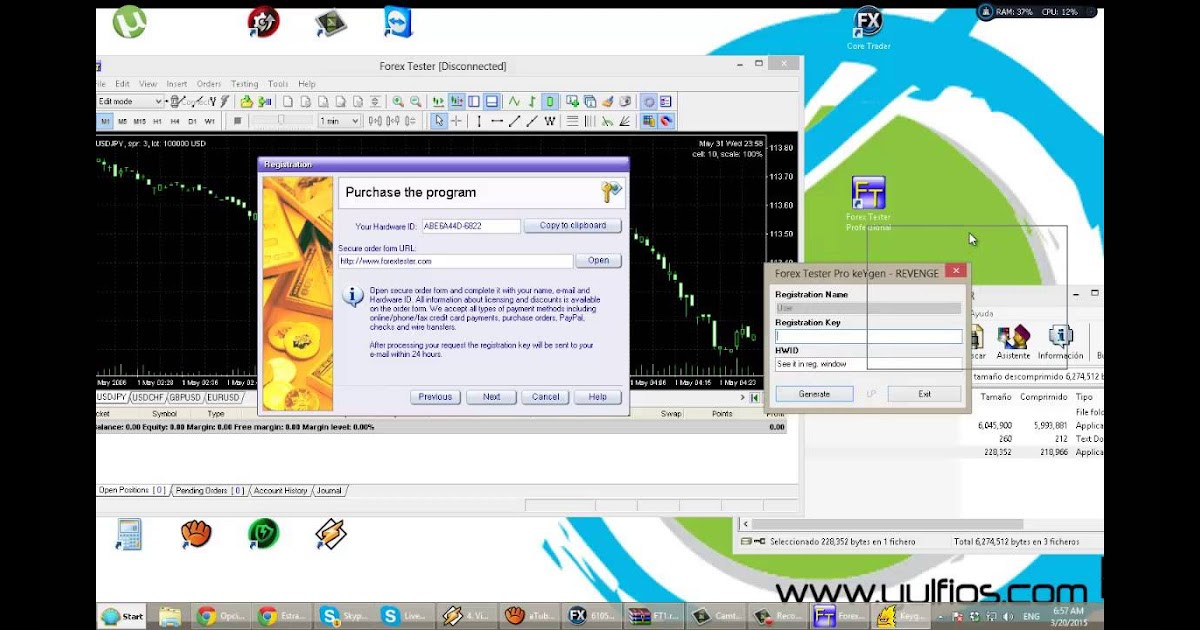
Task: Select the trend line drawing tool
Action: 515,121
